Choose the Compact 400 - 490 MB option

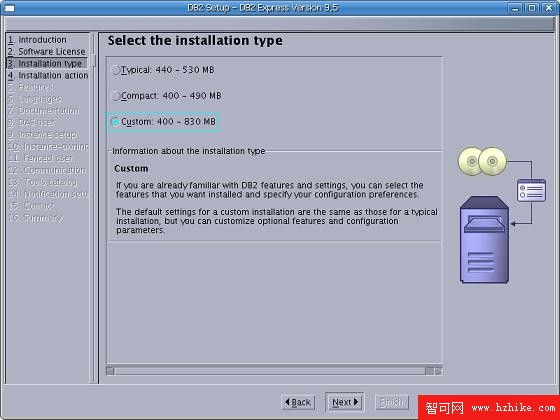(115, 96)
